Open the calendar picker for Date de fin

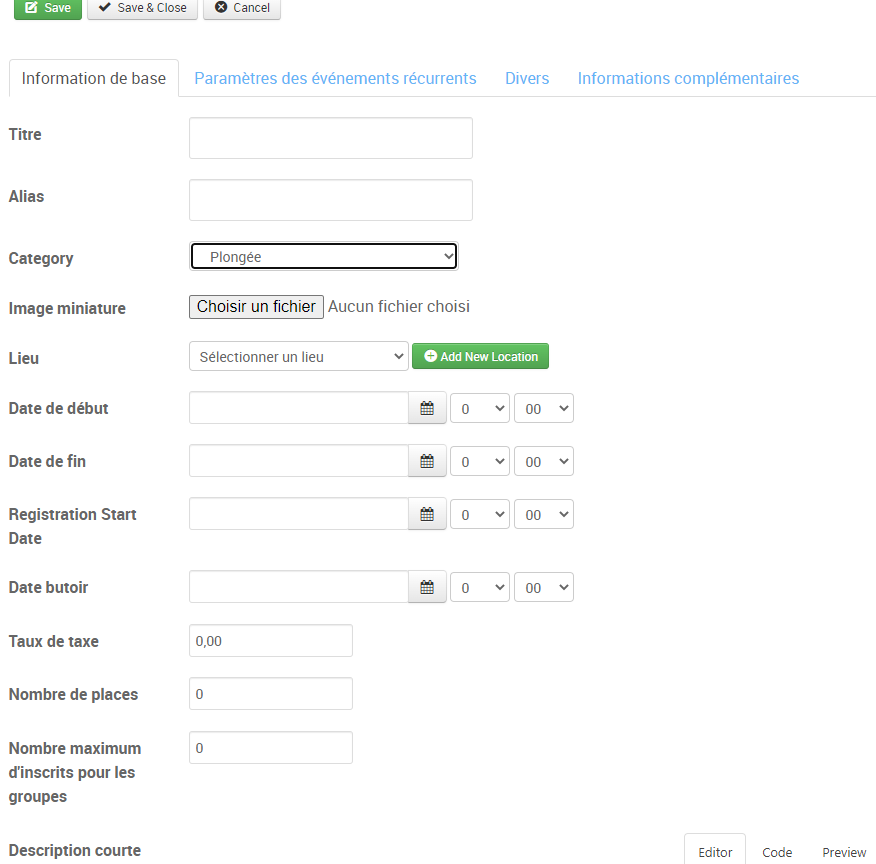coord(427,461)
